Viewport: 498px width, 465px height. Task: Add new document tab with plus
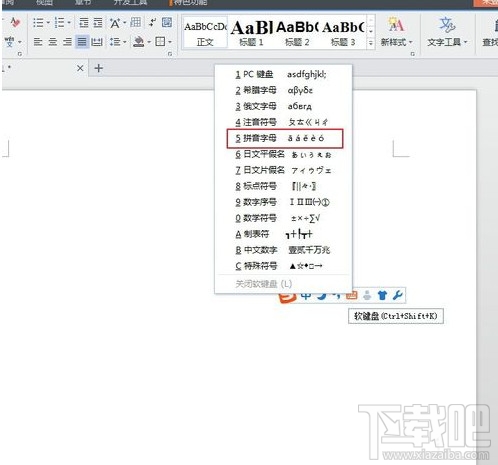98,68
